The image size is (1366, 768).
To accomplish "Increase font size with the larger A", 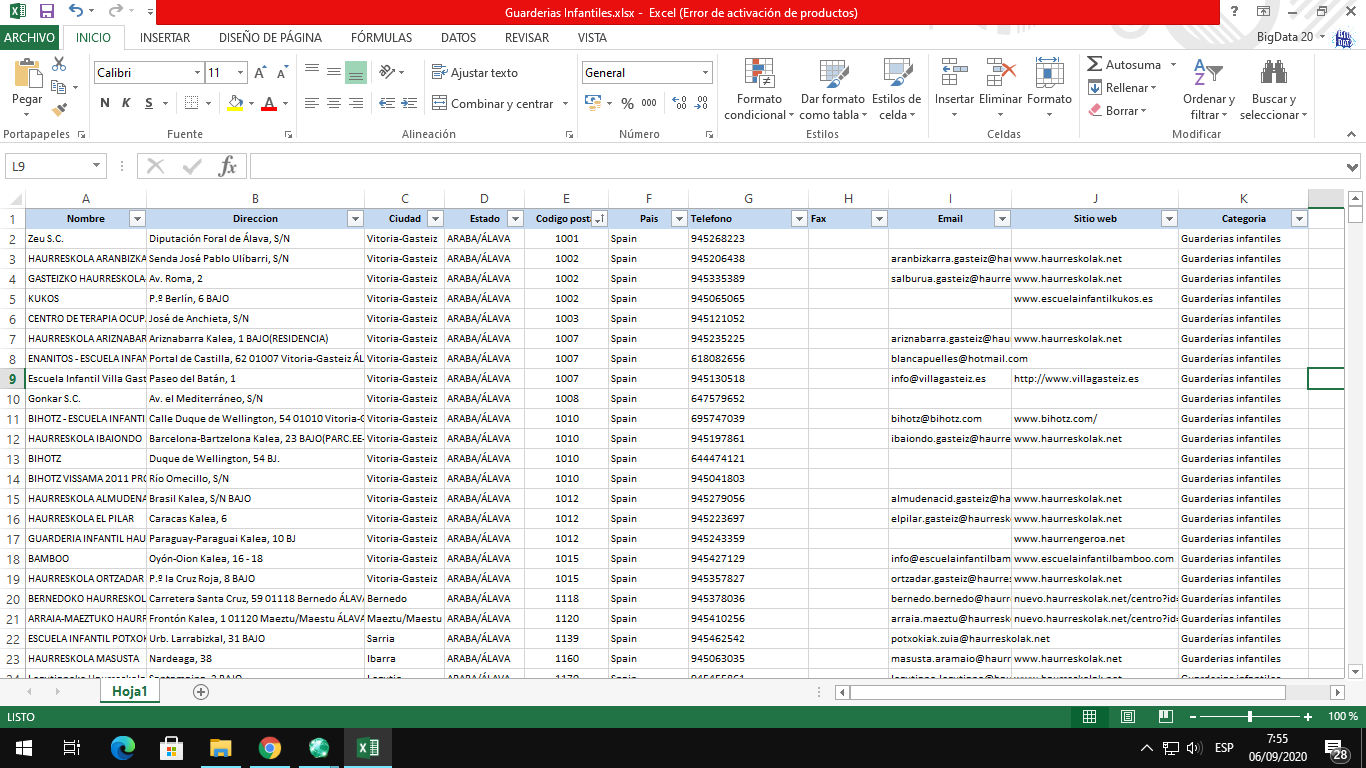I will point(260,73).
